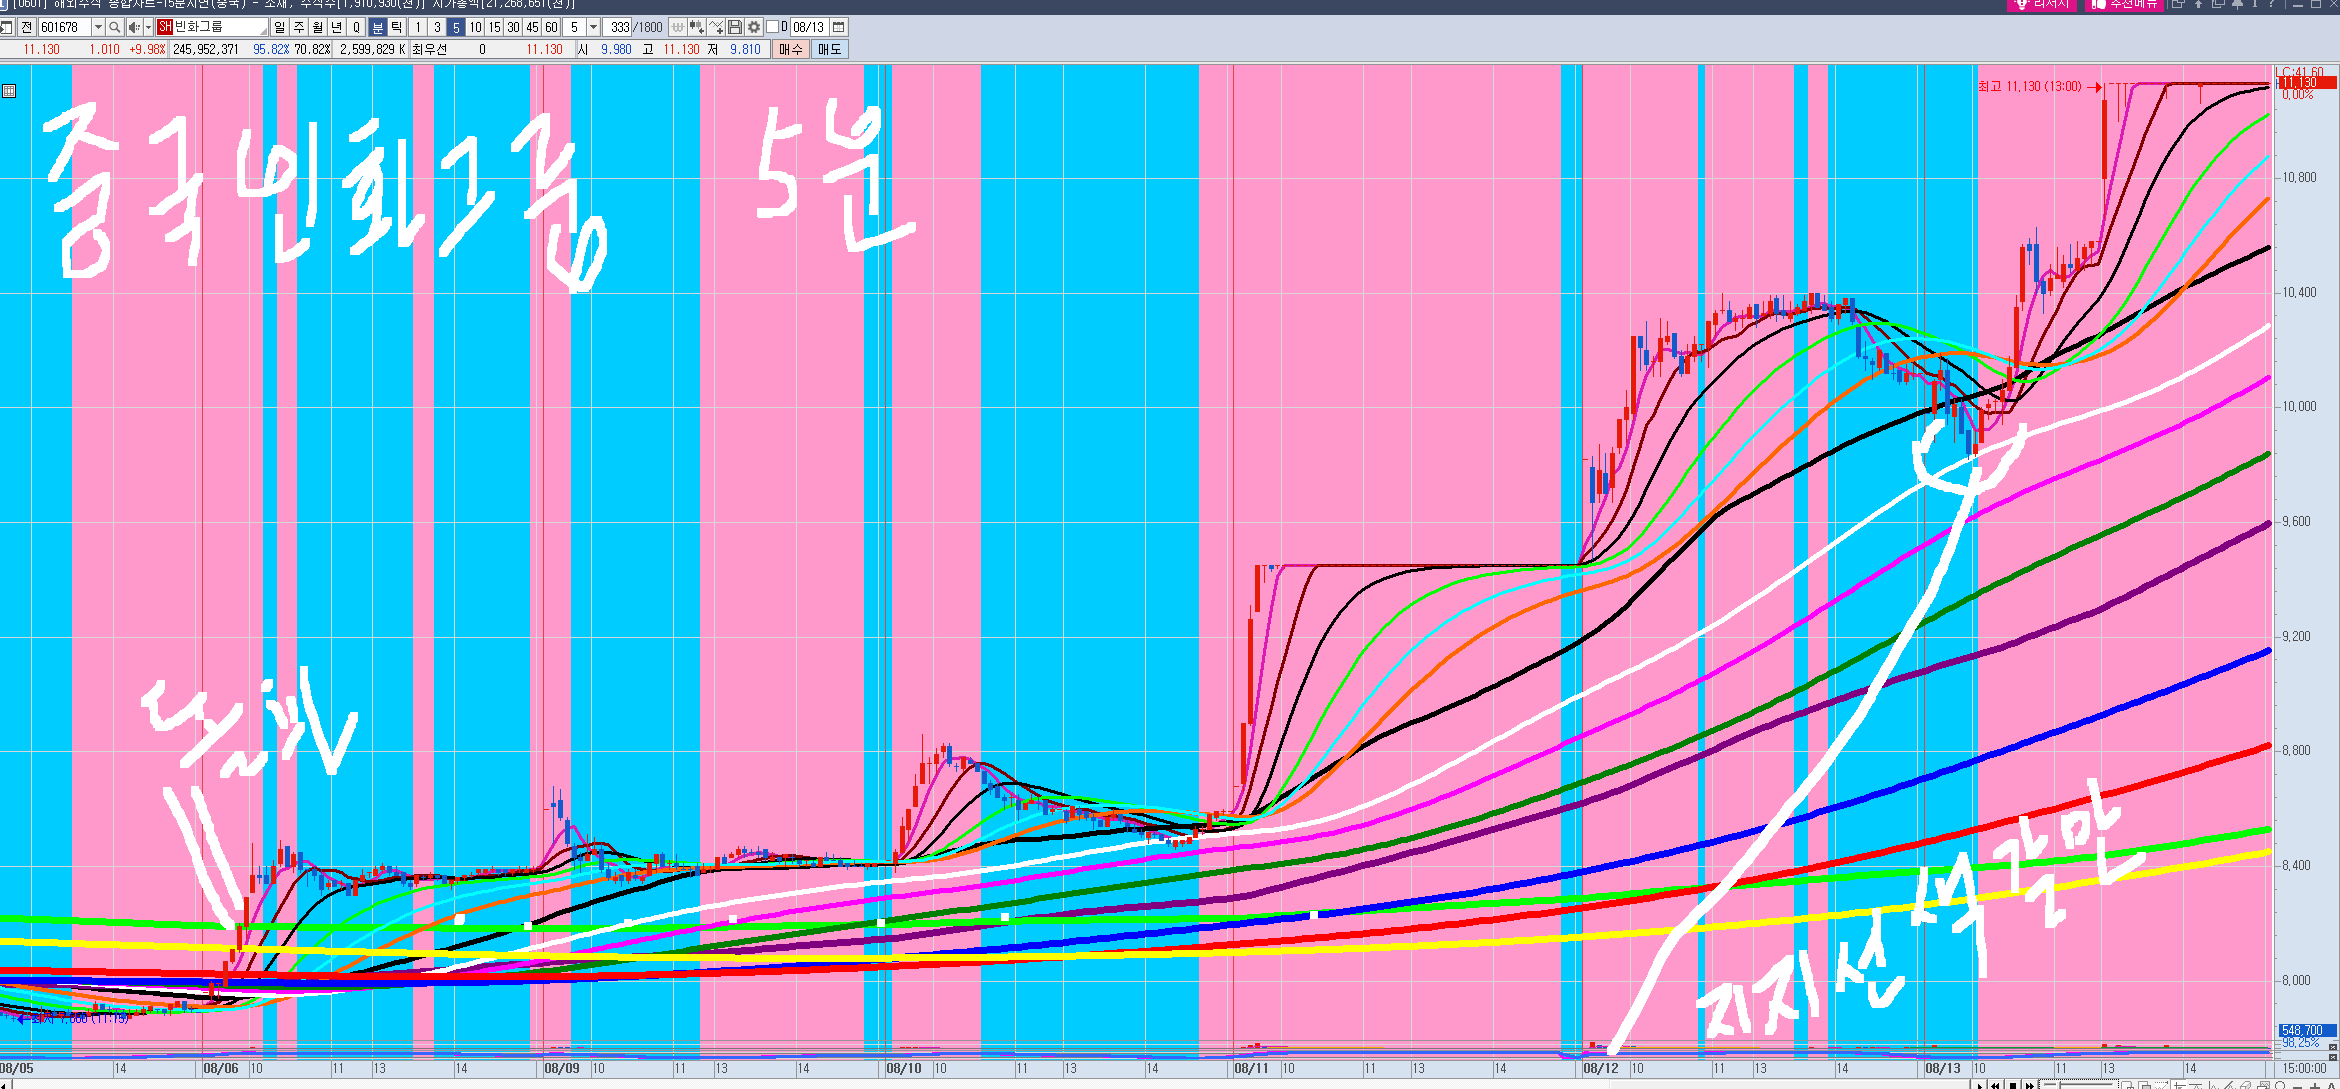This screenshot has height=1089, width=2340.
Task: Click the 최우선 best quote label
Action: pos(429,49)
